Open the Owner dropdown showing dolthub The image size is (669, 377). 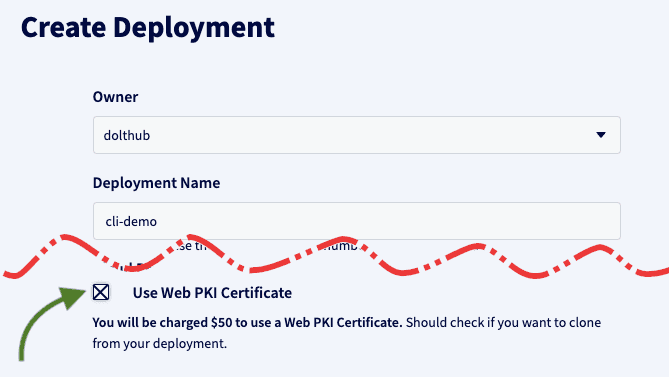click(x=357, y=135)
